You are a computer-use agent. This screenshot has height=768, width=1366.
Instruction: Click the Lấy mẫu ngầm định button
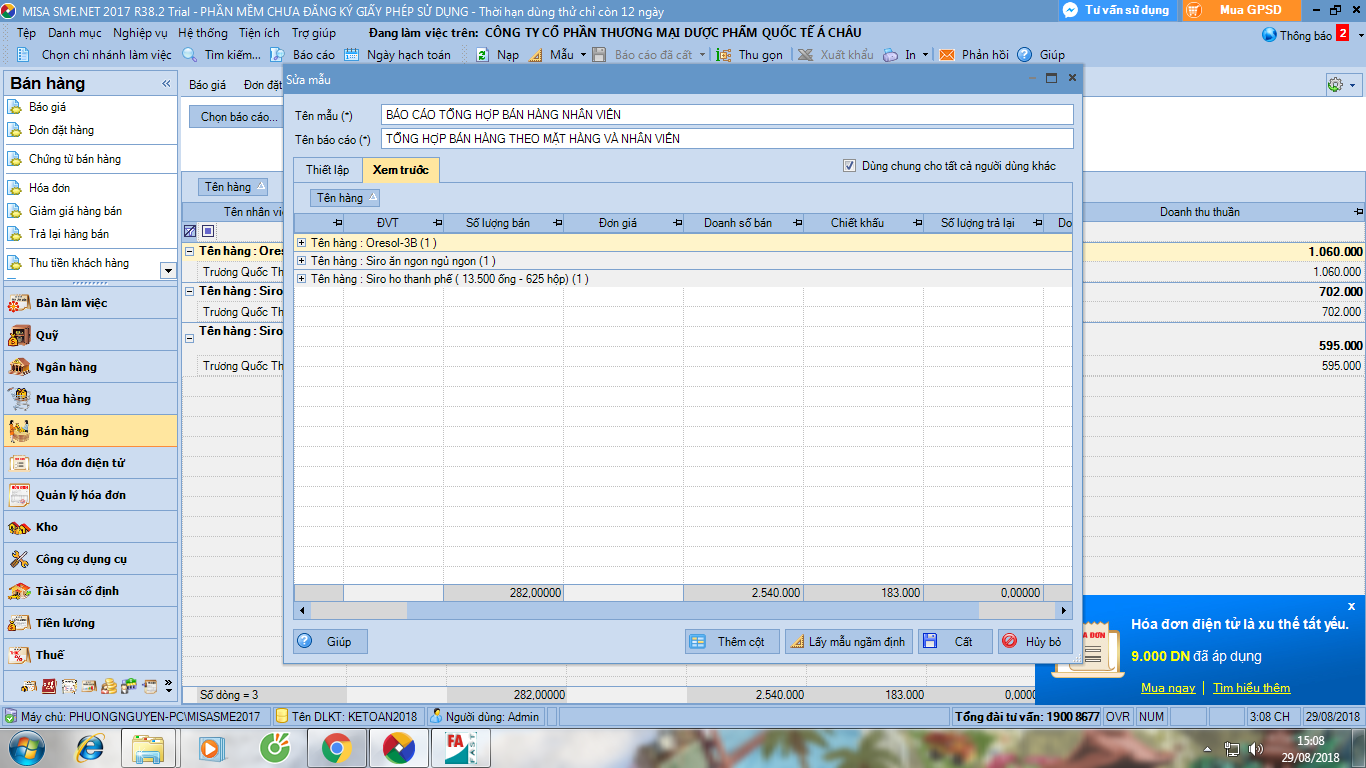(x=849, y=642)
